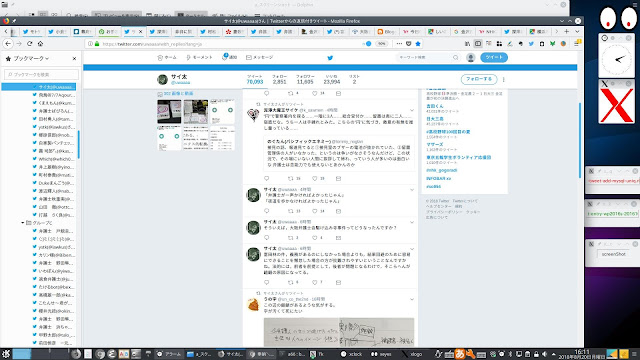Open the メッセージ nav item
Viewport: 640px width, 360px height.
point(260,58)
